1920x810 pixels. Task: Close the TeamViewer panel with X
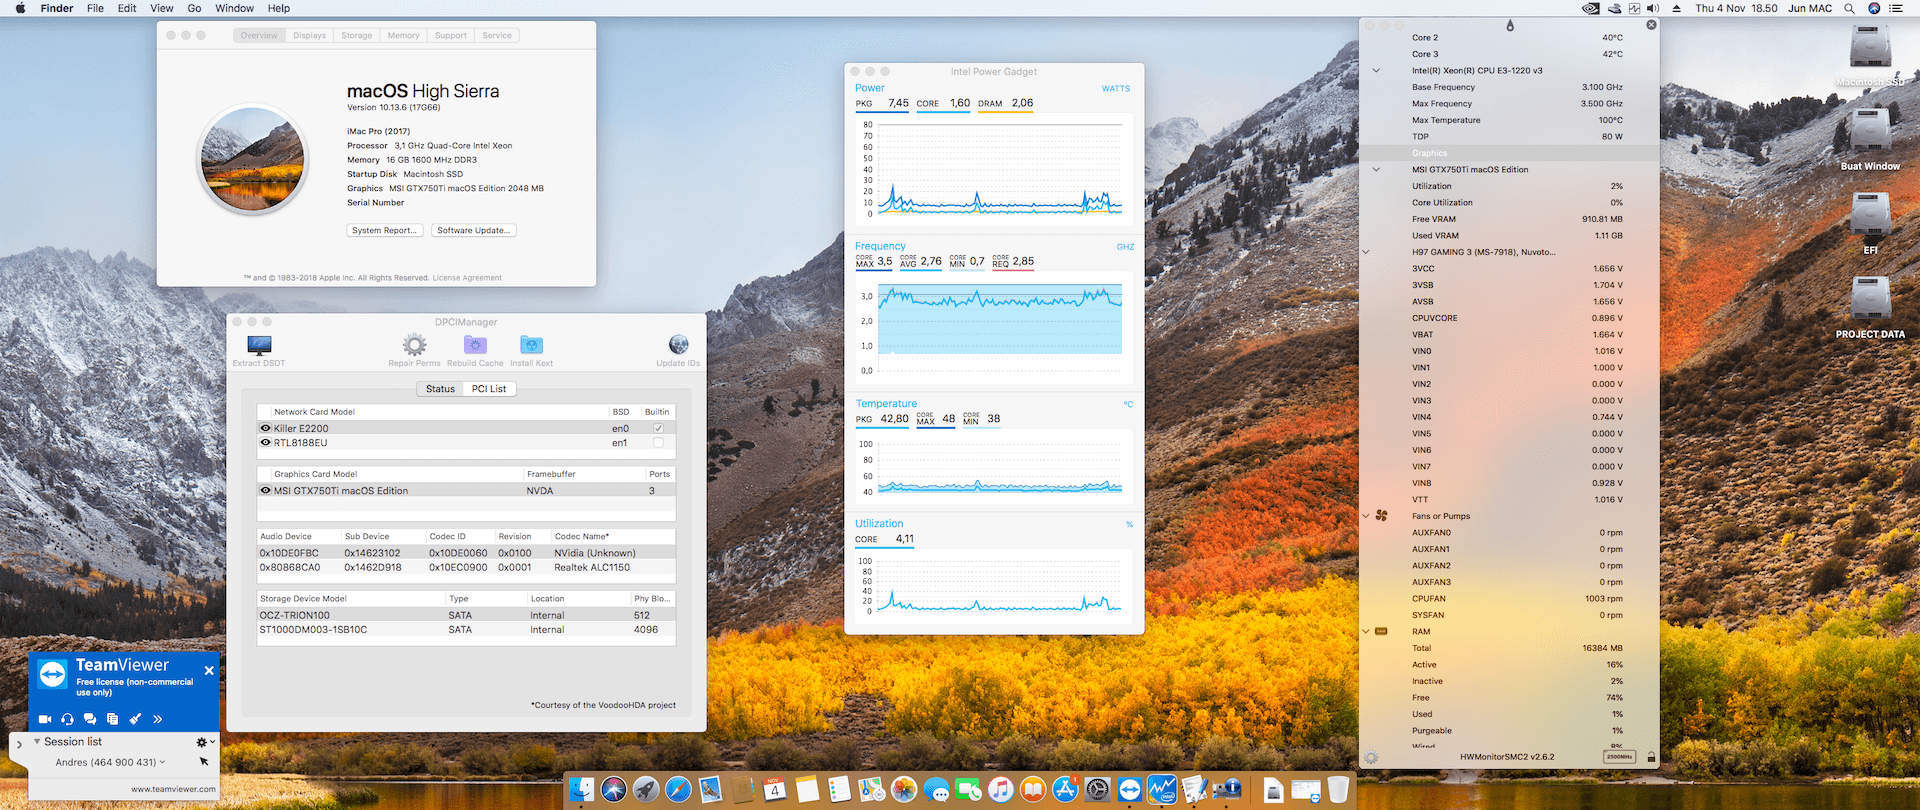[x=209, y=671]
